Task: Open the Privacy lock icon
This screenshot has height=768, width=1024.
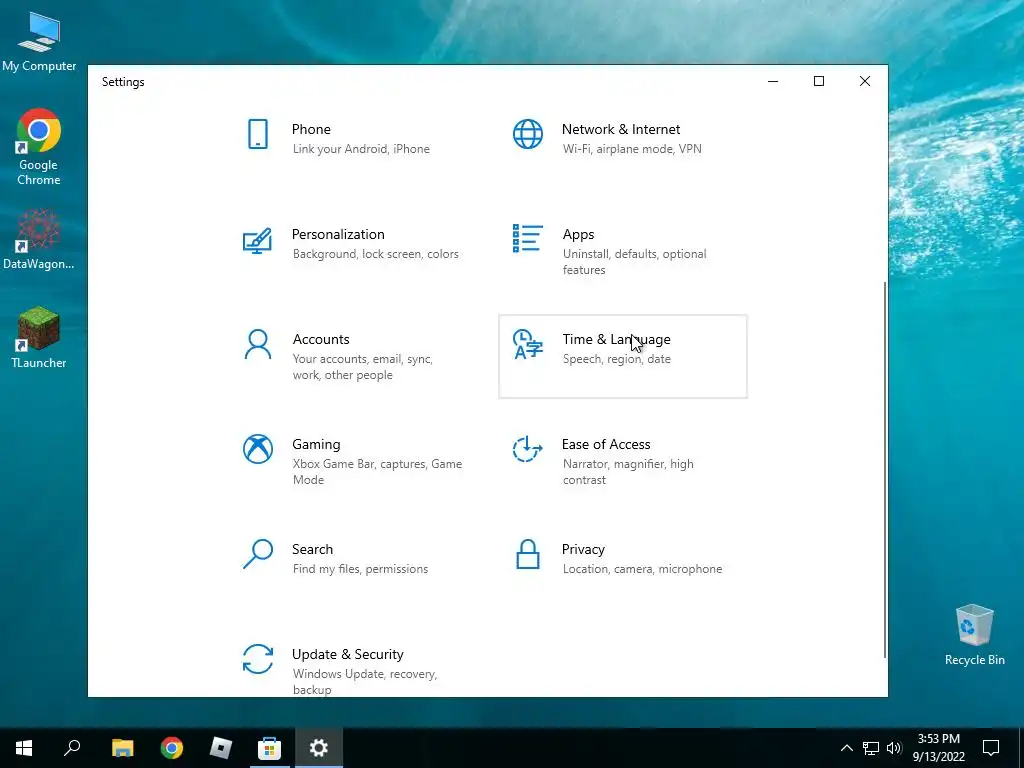Action: coord(528,554)
